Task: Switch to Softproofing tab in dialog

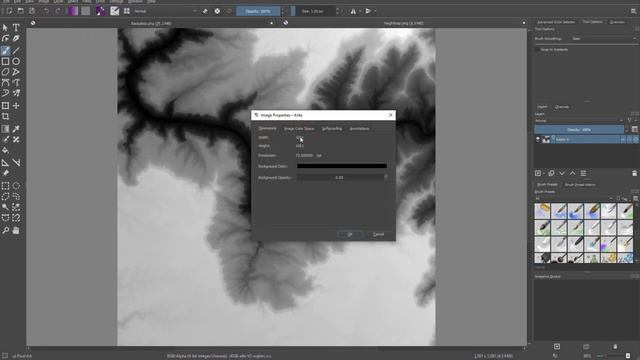Action: tap(332, 129)
